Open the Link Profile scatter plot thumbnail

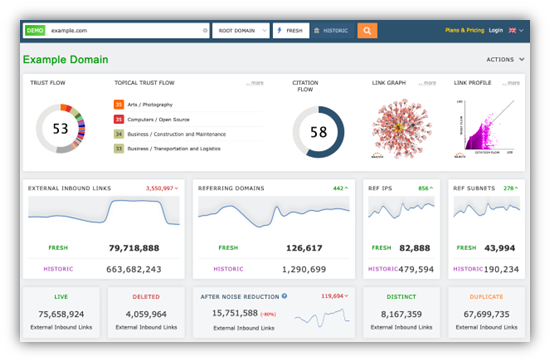(x=485, y=129)
